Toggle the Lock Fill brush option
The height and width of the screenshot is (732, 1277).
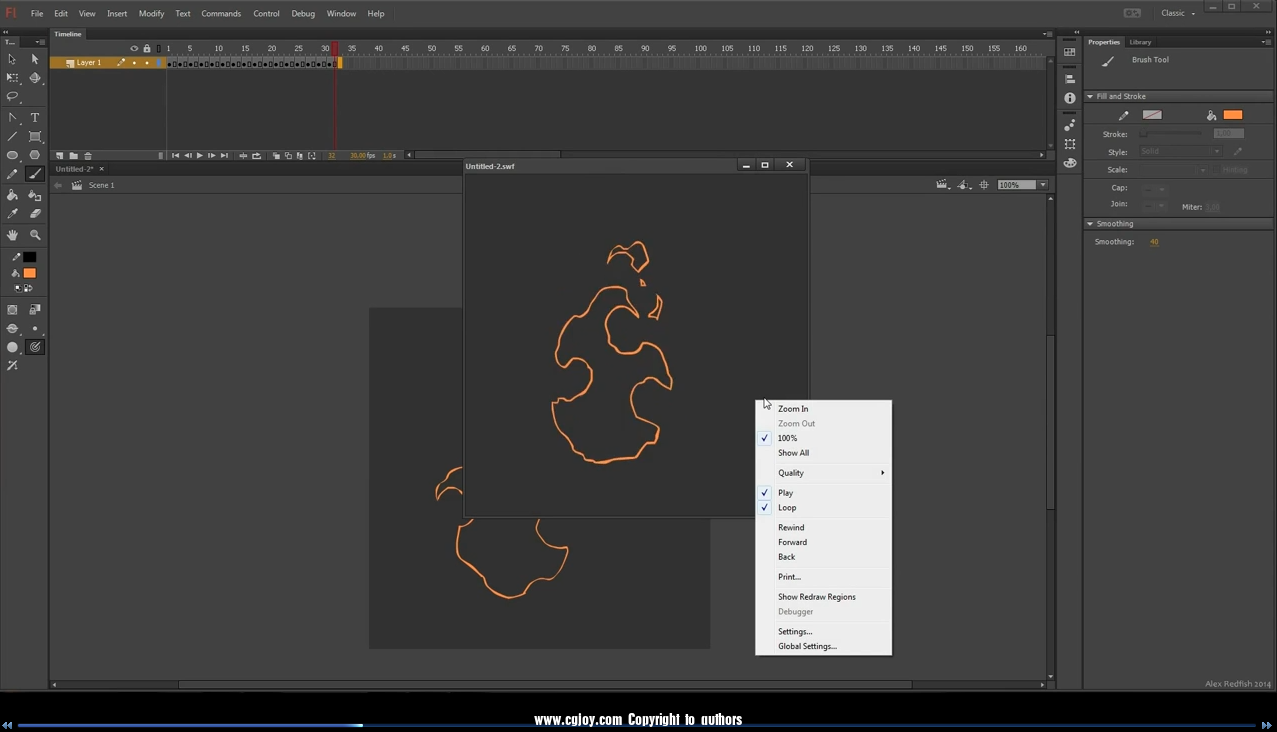click(35, 310)
